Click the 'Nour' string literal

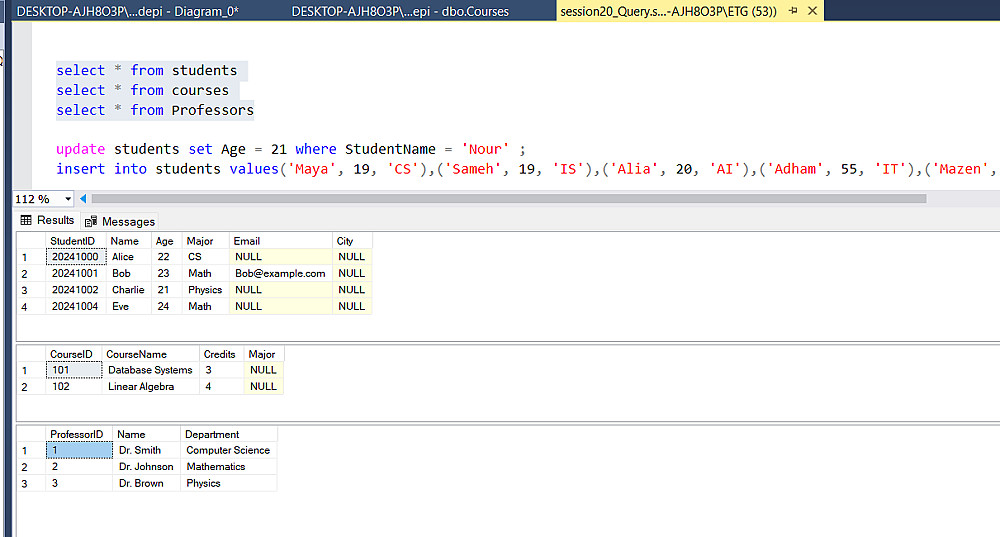485,149
